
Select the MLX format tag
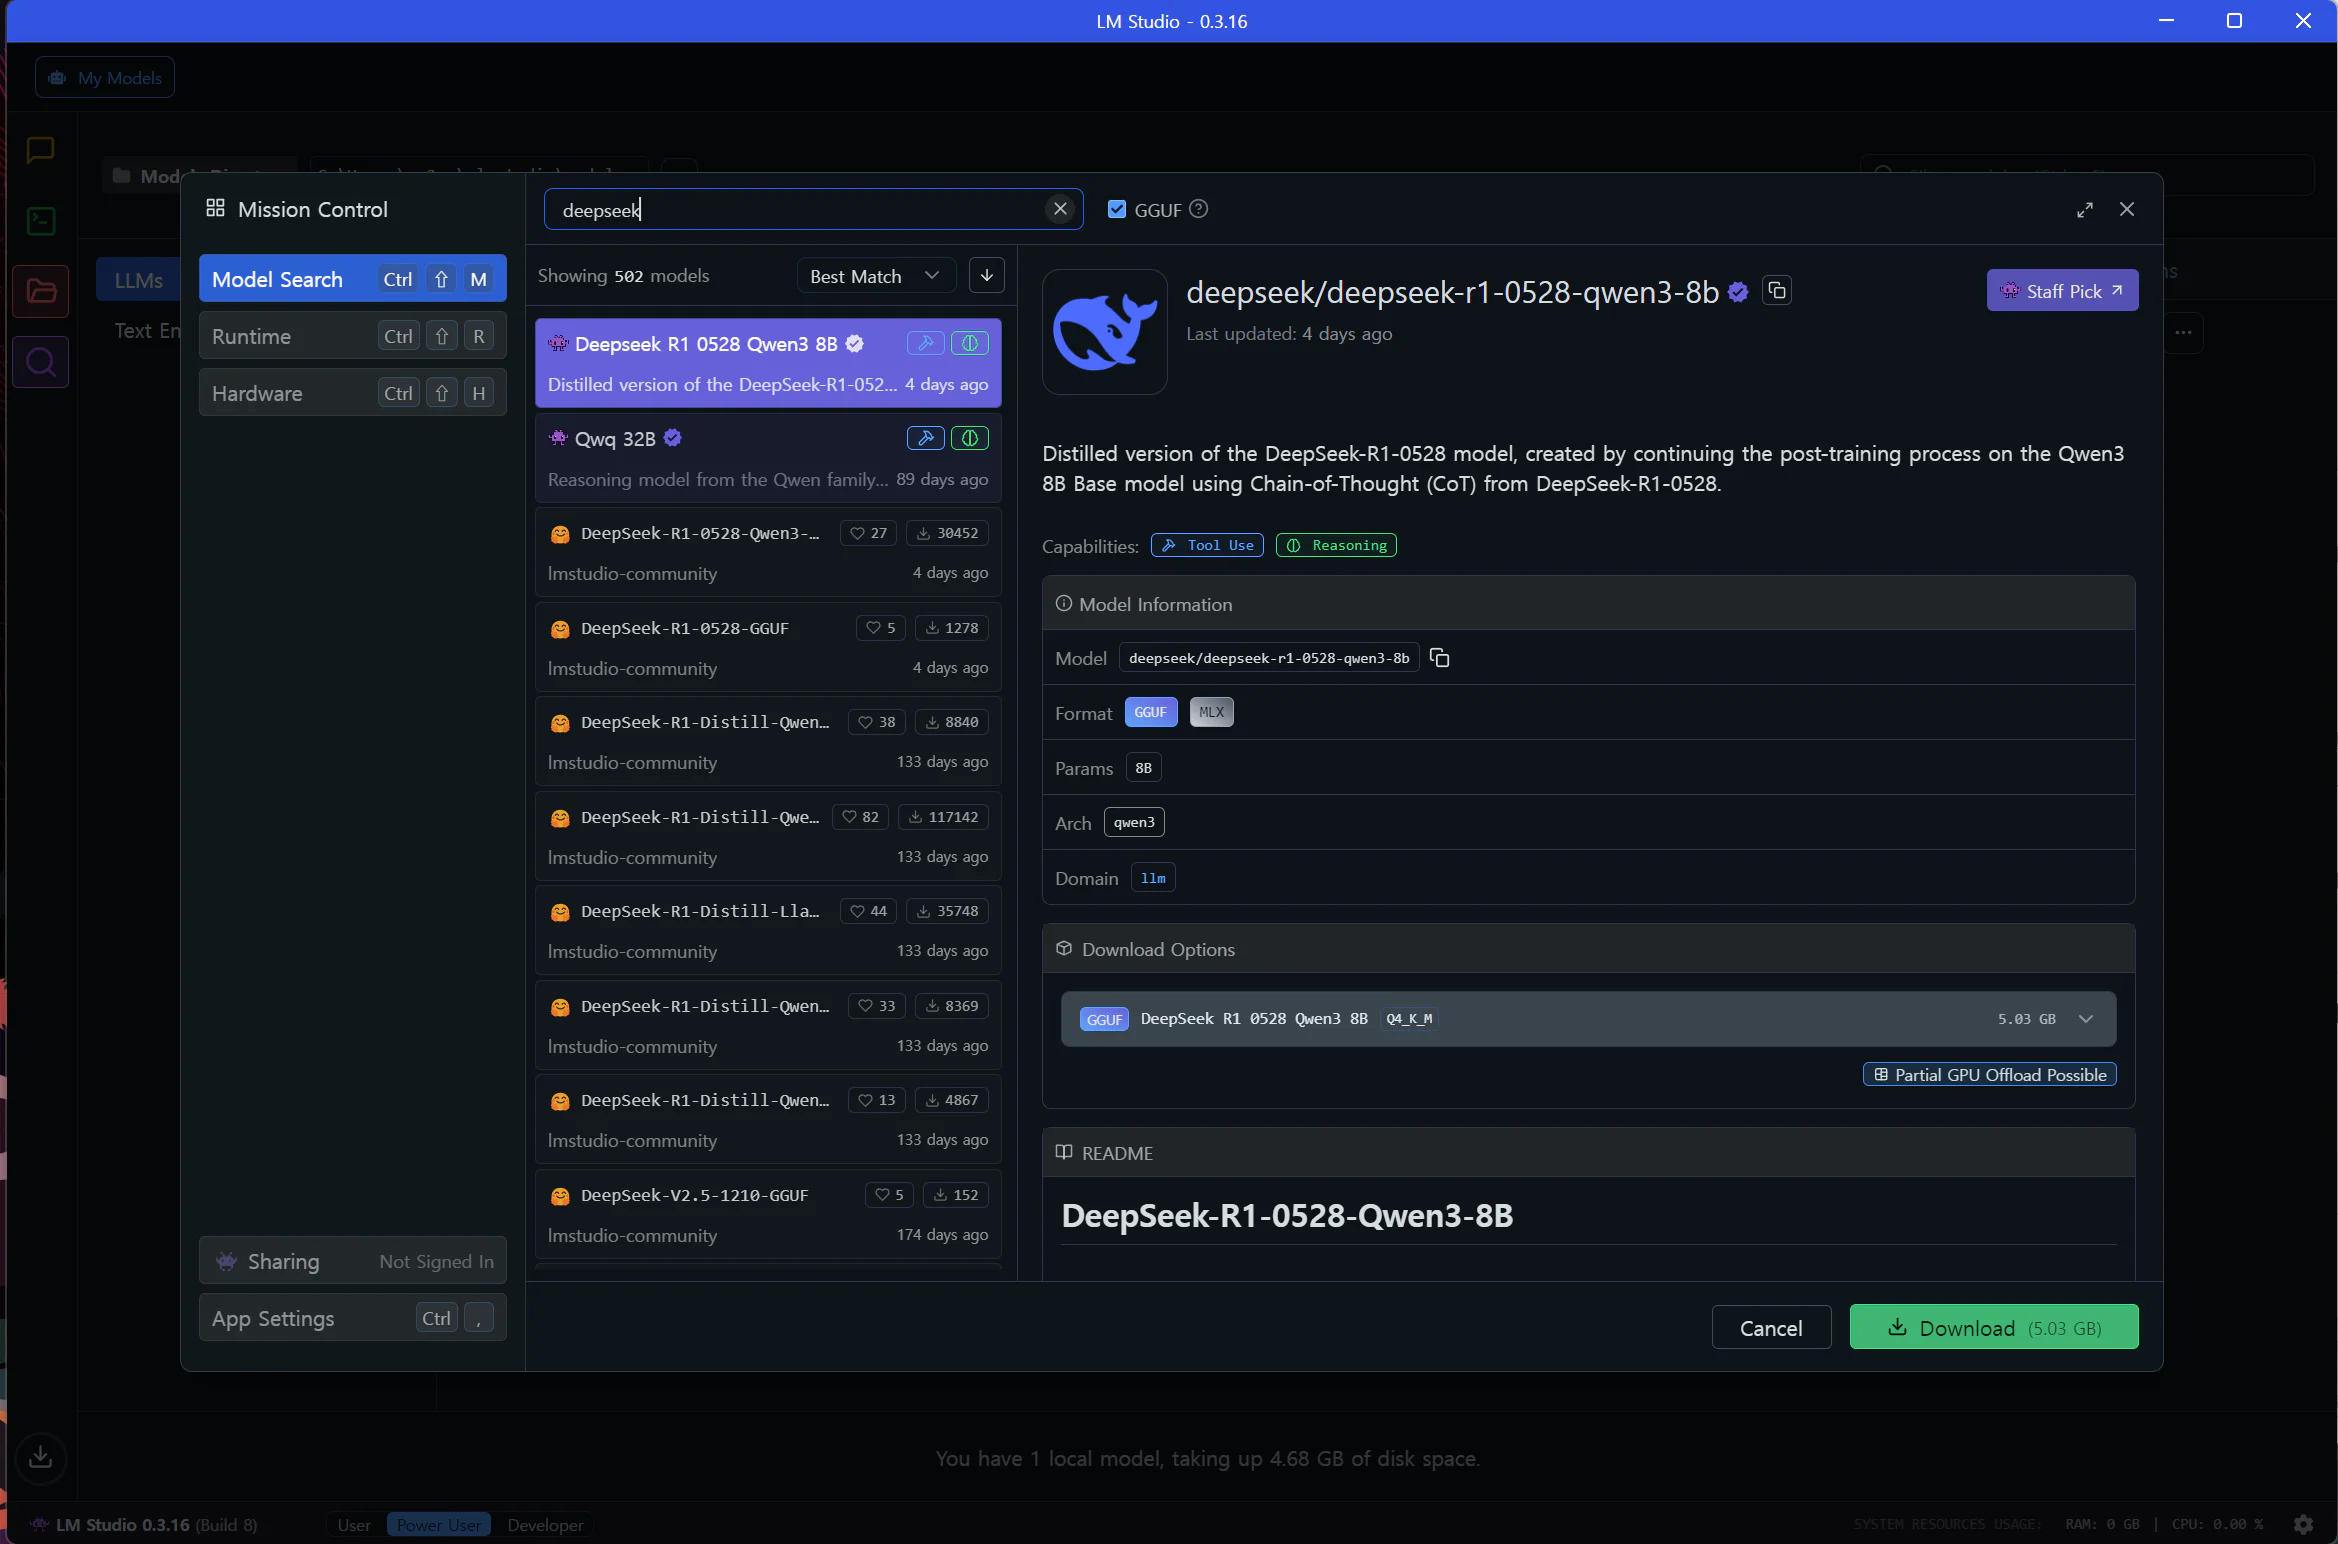(x=1211, y=712)
